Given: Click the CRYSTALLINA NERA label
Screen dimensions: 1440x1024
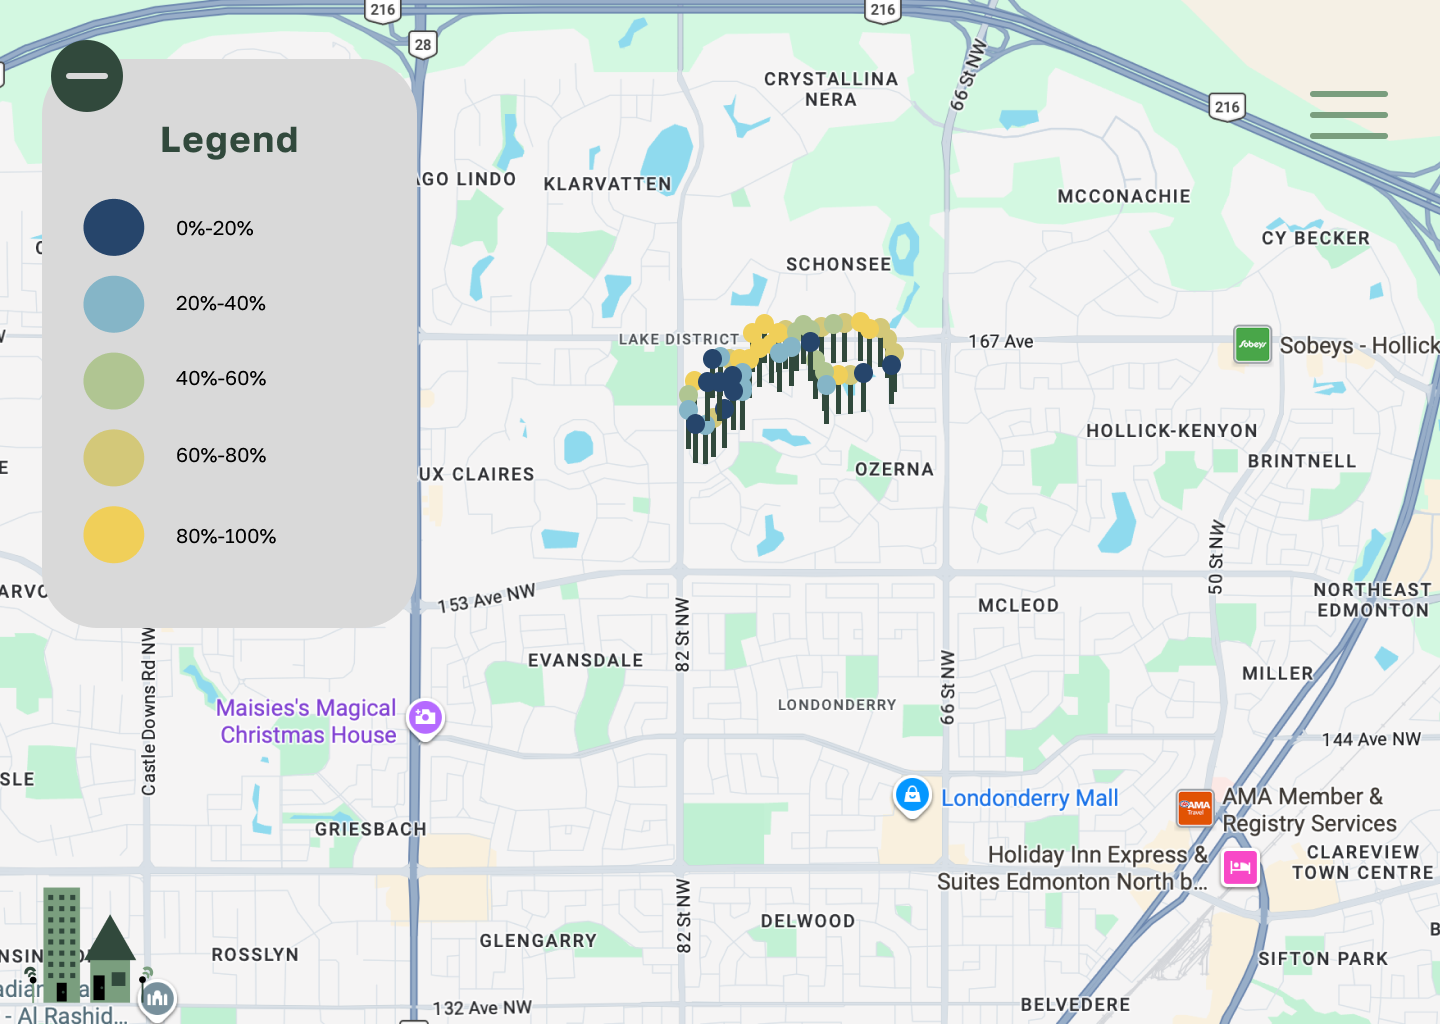Looking at the screenshot, I should pyautogui.click(x=831, y=89).
